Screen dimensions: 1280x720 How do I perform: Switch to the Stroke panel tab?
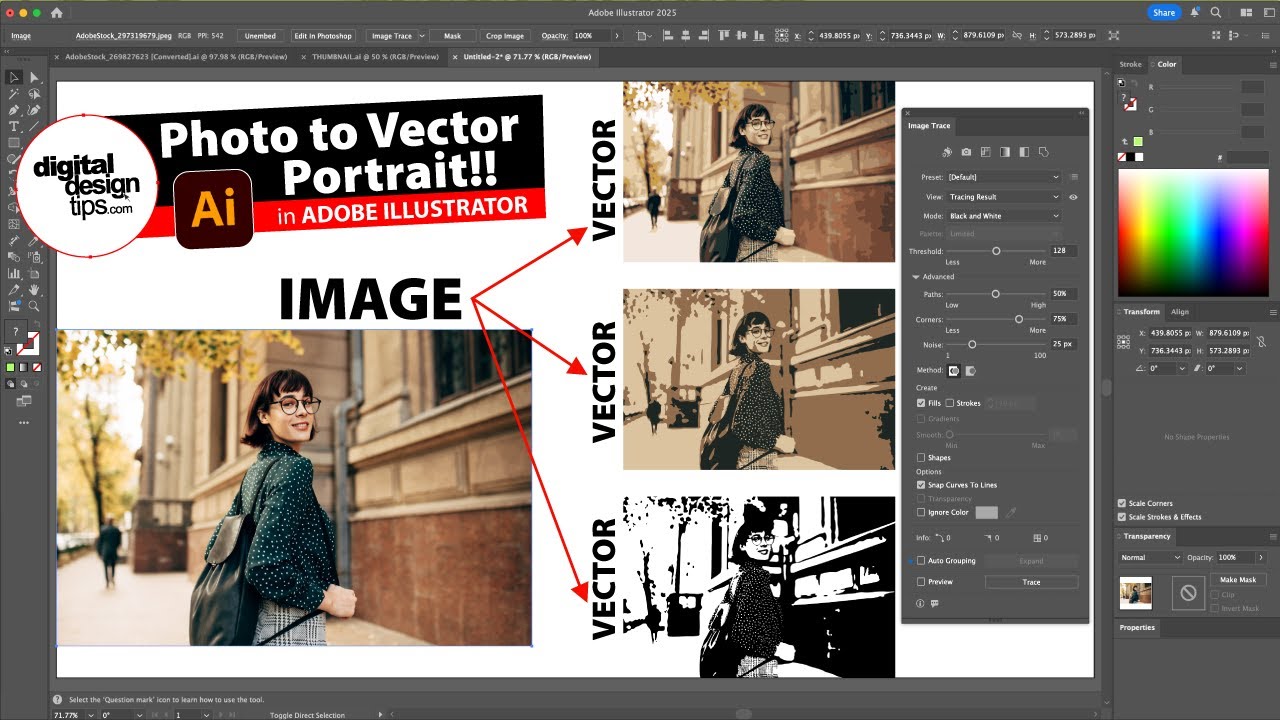click(1130, 64)
